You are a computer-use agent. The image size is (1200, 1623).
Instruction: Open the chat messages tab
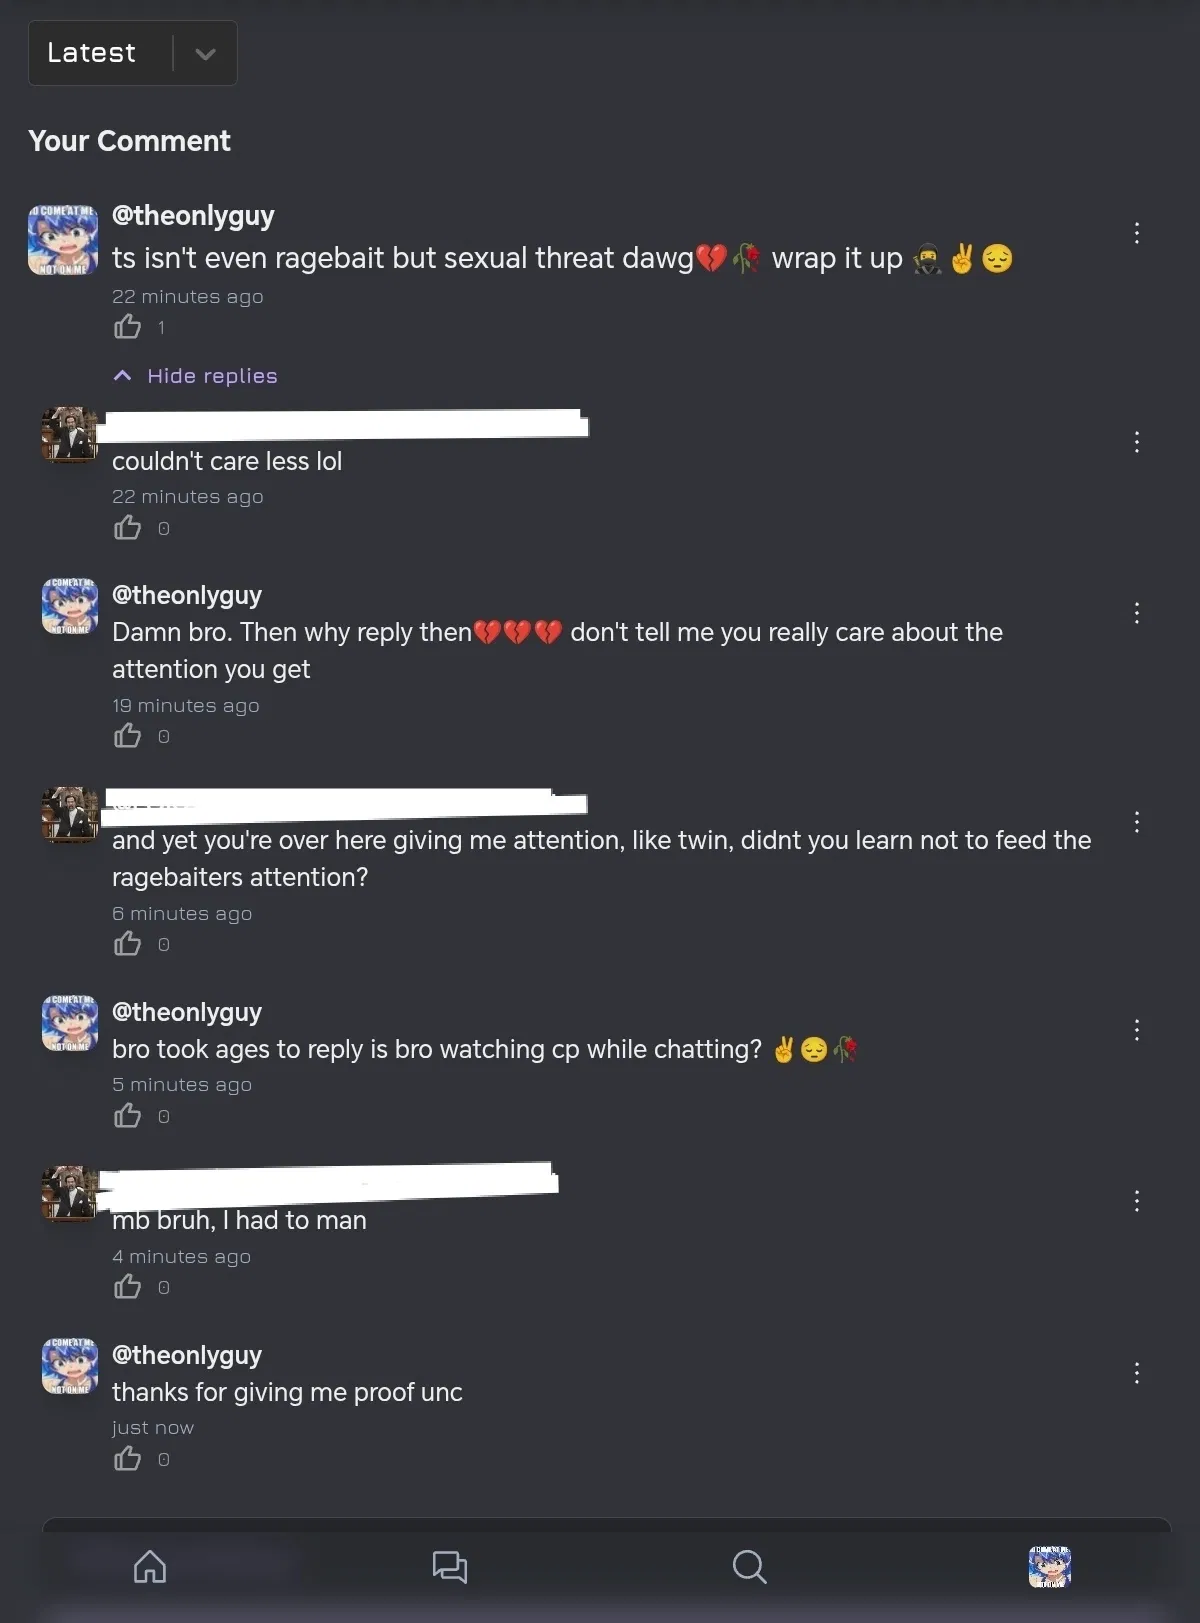[x=450, y=1566]
